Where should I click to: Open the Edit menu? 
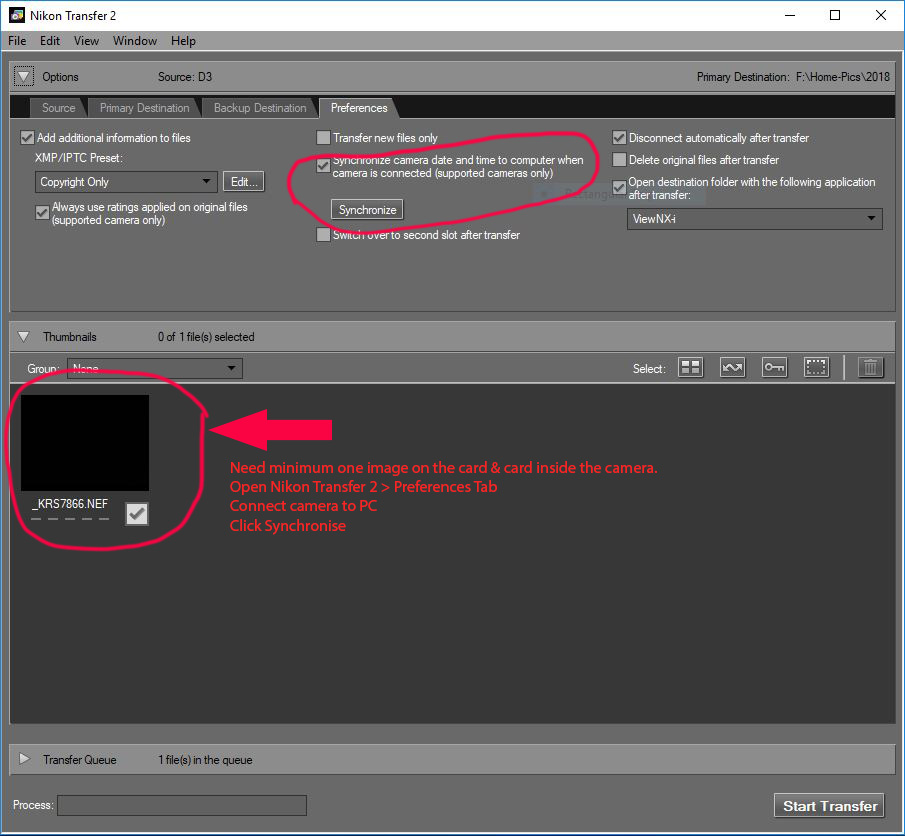tap(50, 40)
